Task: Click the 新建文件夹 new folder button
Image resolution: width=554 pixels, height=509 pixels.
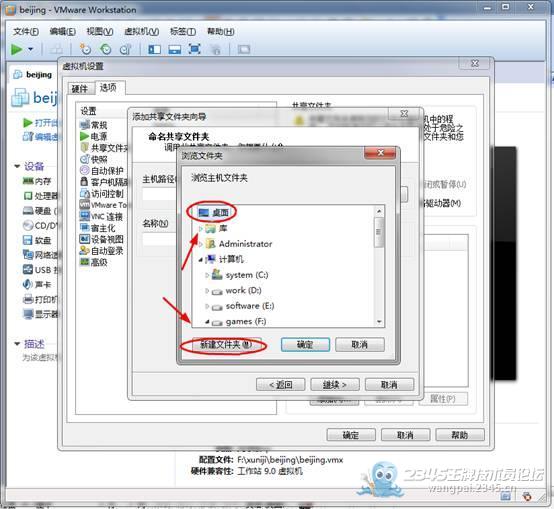Action: pos(226,344)
